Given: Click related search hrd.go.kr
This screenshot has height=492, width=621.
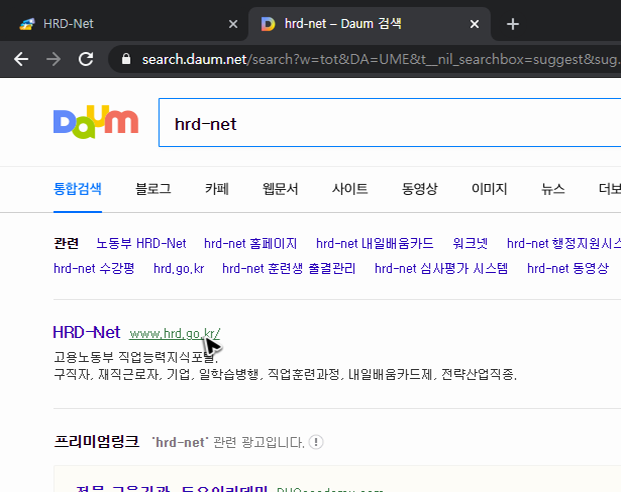Looking at the screenshot, I should [x=179, y=269].
